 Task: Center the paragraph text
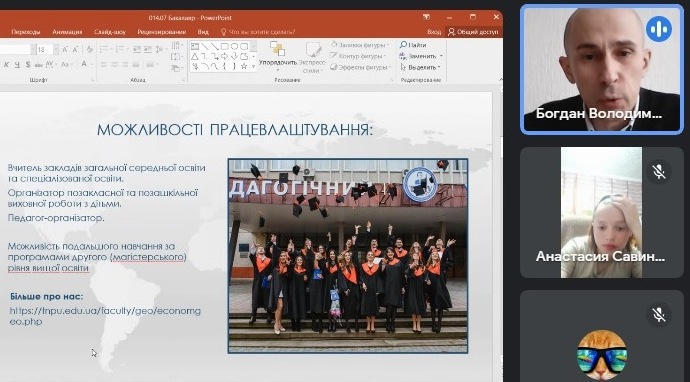114,65
